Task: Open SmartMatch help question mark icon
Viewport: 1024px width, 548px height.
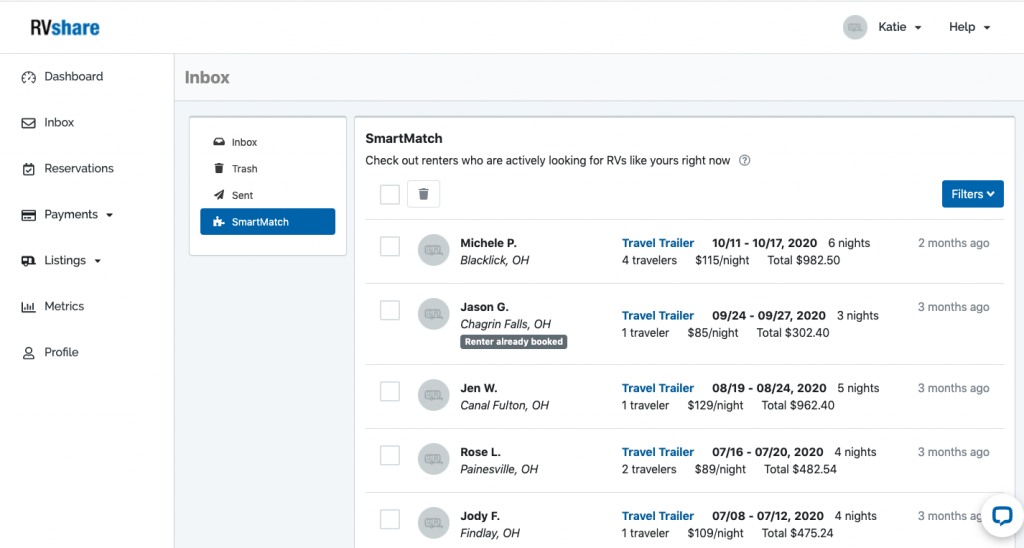Action: point(744,161)
